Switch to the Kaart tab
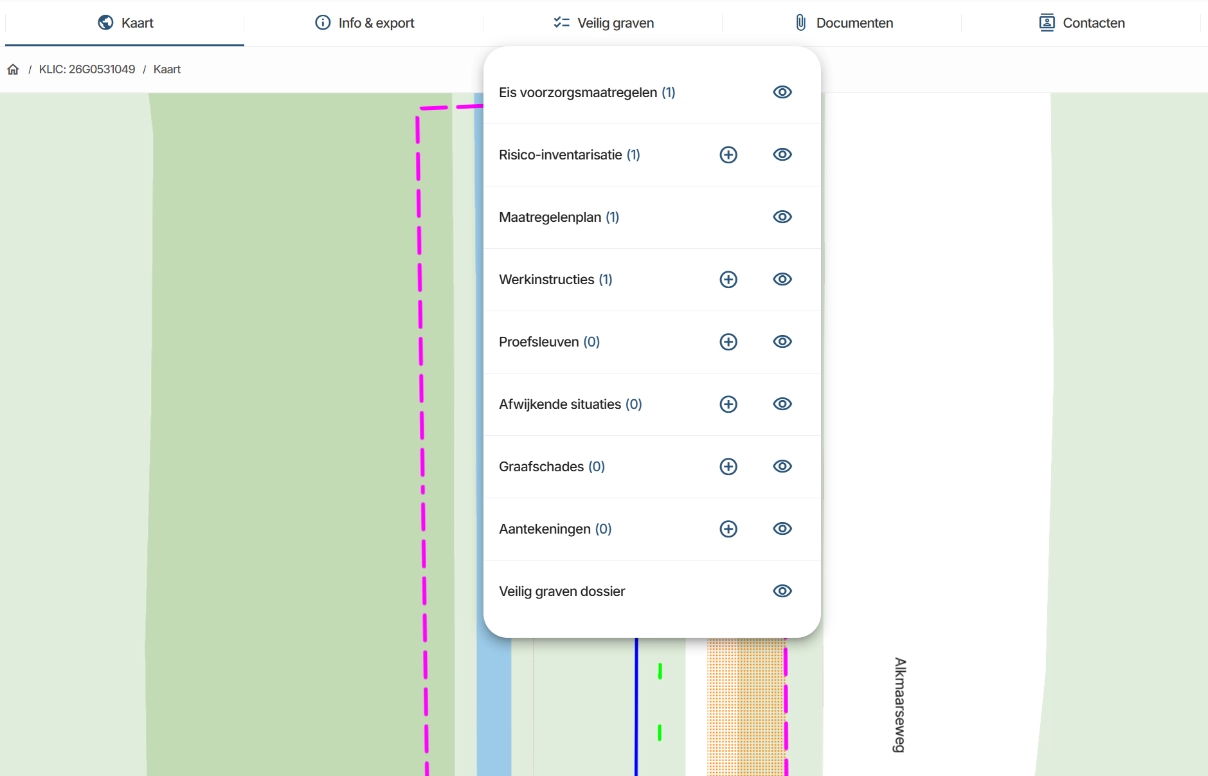Viewport: 1208px width, 776px height. pyautogui.click(x=125, y=23)
